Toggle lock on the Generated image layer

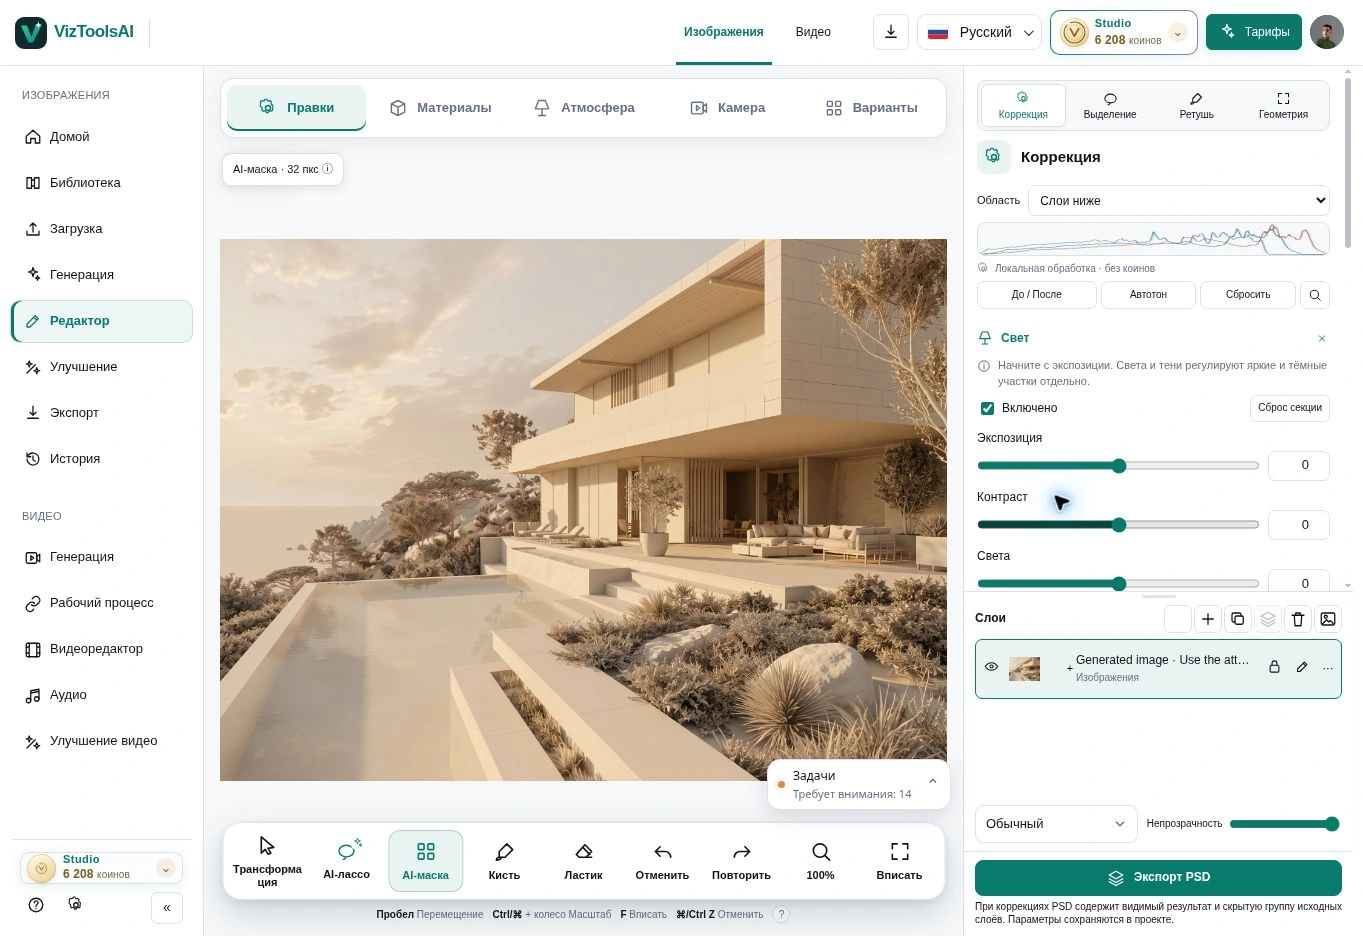(1274, 667)
